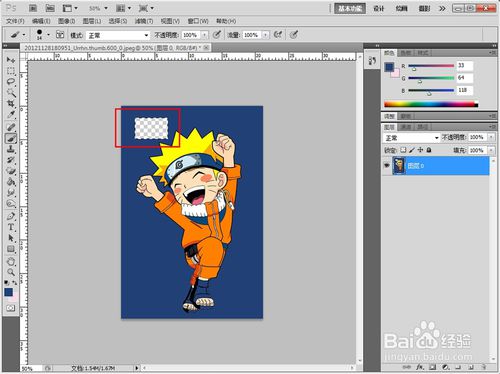Screen dimensions: 500x374
Task: Open the flow slider arrow in options bar
Action: point(265,35)
